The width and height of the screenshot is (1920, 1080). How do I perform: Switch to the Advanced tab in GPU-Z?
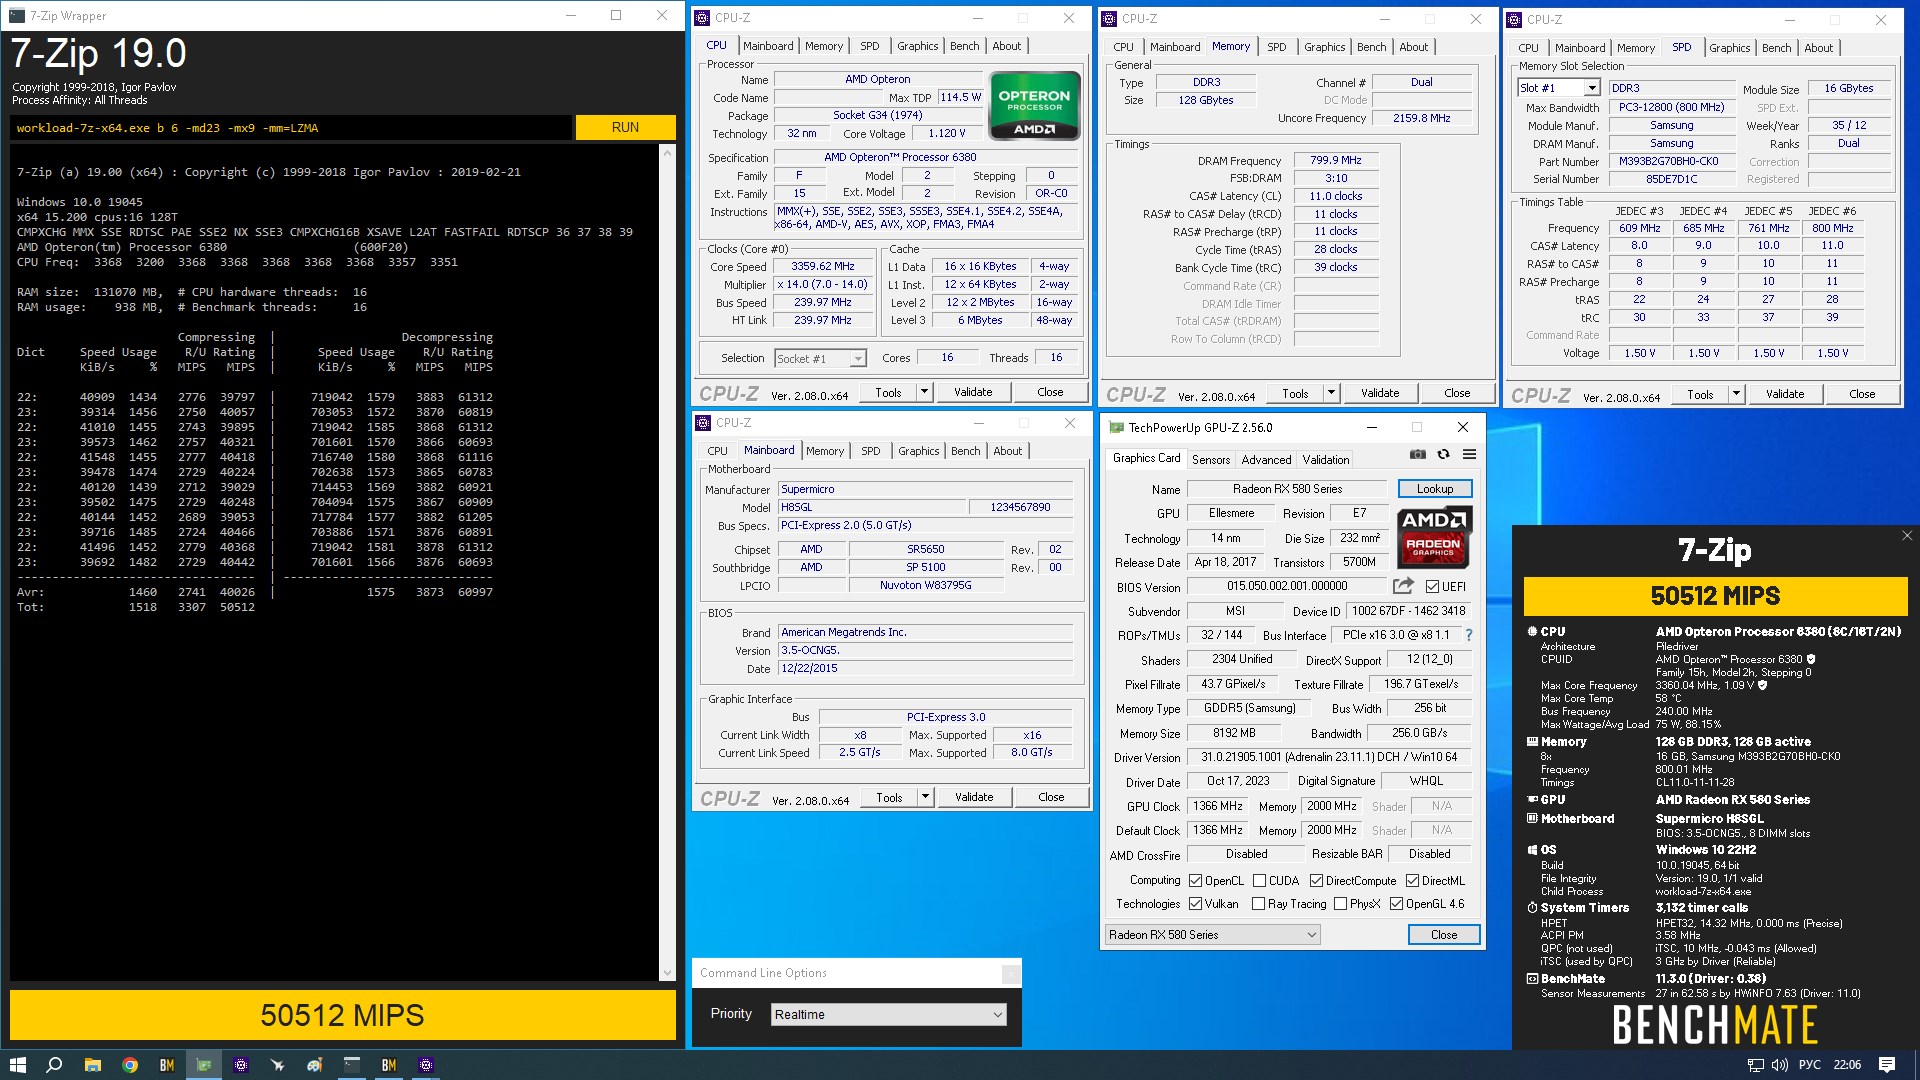tap(1266, 460)
